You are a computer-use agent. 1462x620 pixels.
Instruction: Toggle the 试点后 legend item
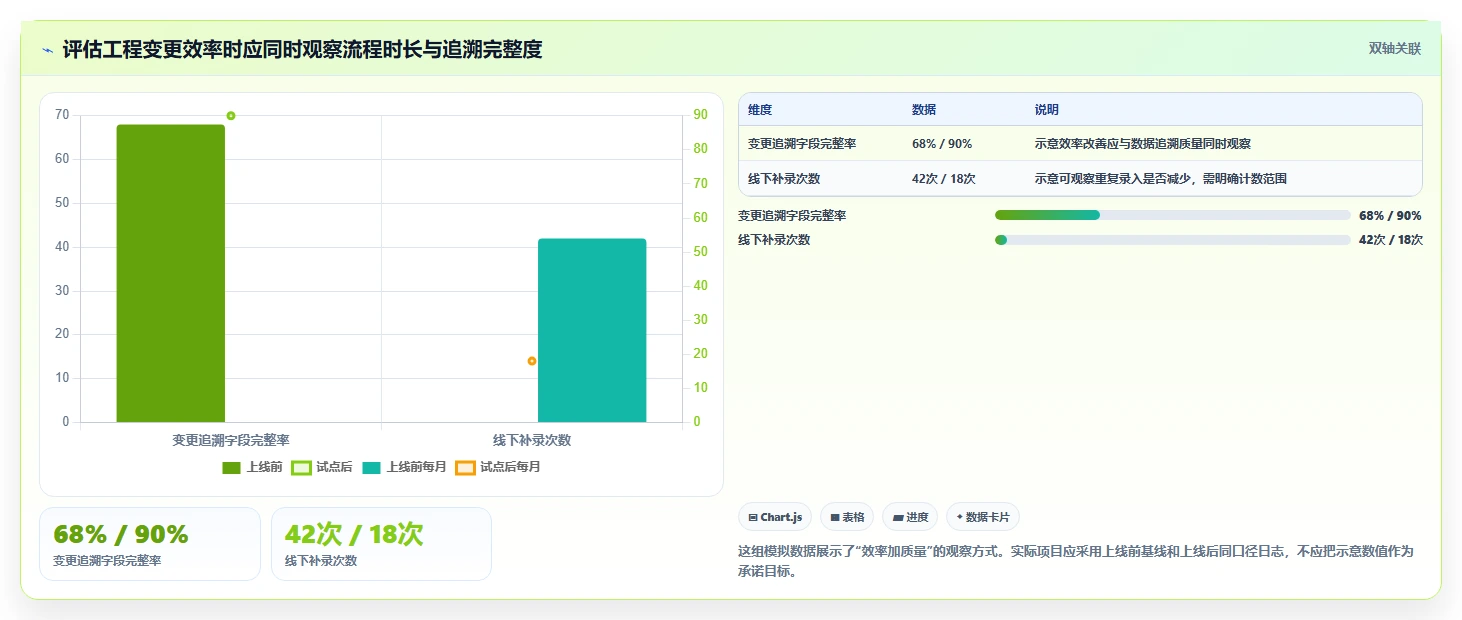[x=321, y=467]
